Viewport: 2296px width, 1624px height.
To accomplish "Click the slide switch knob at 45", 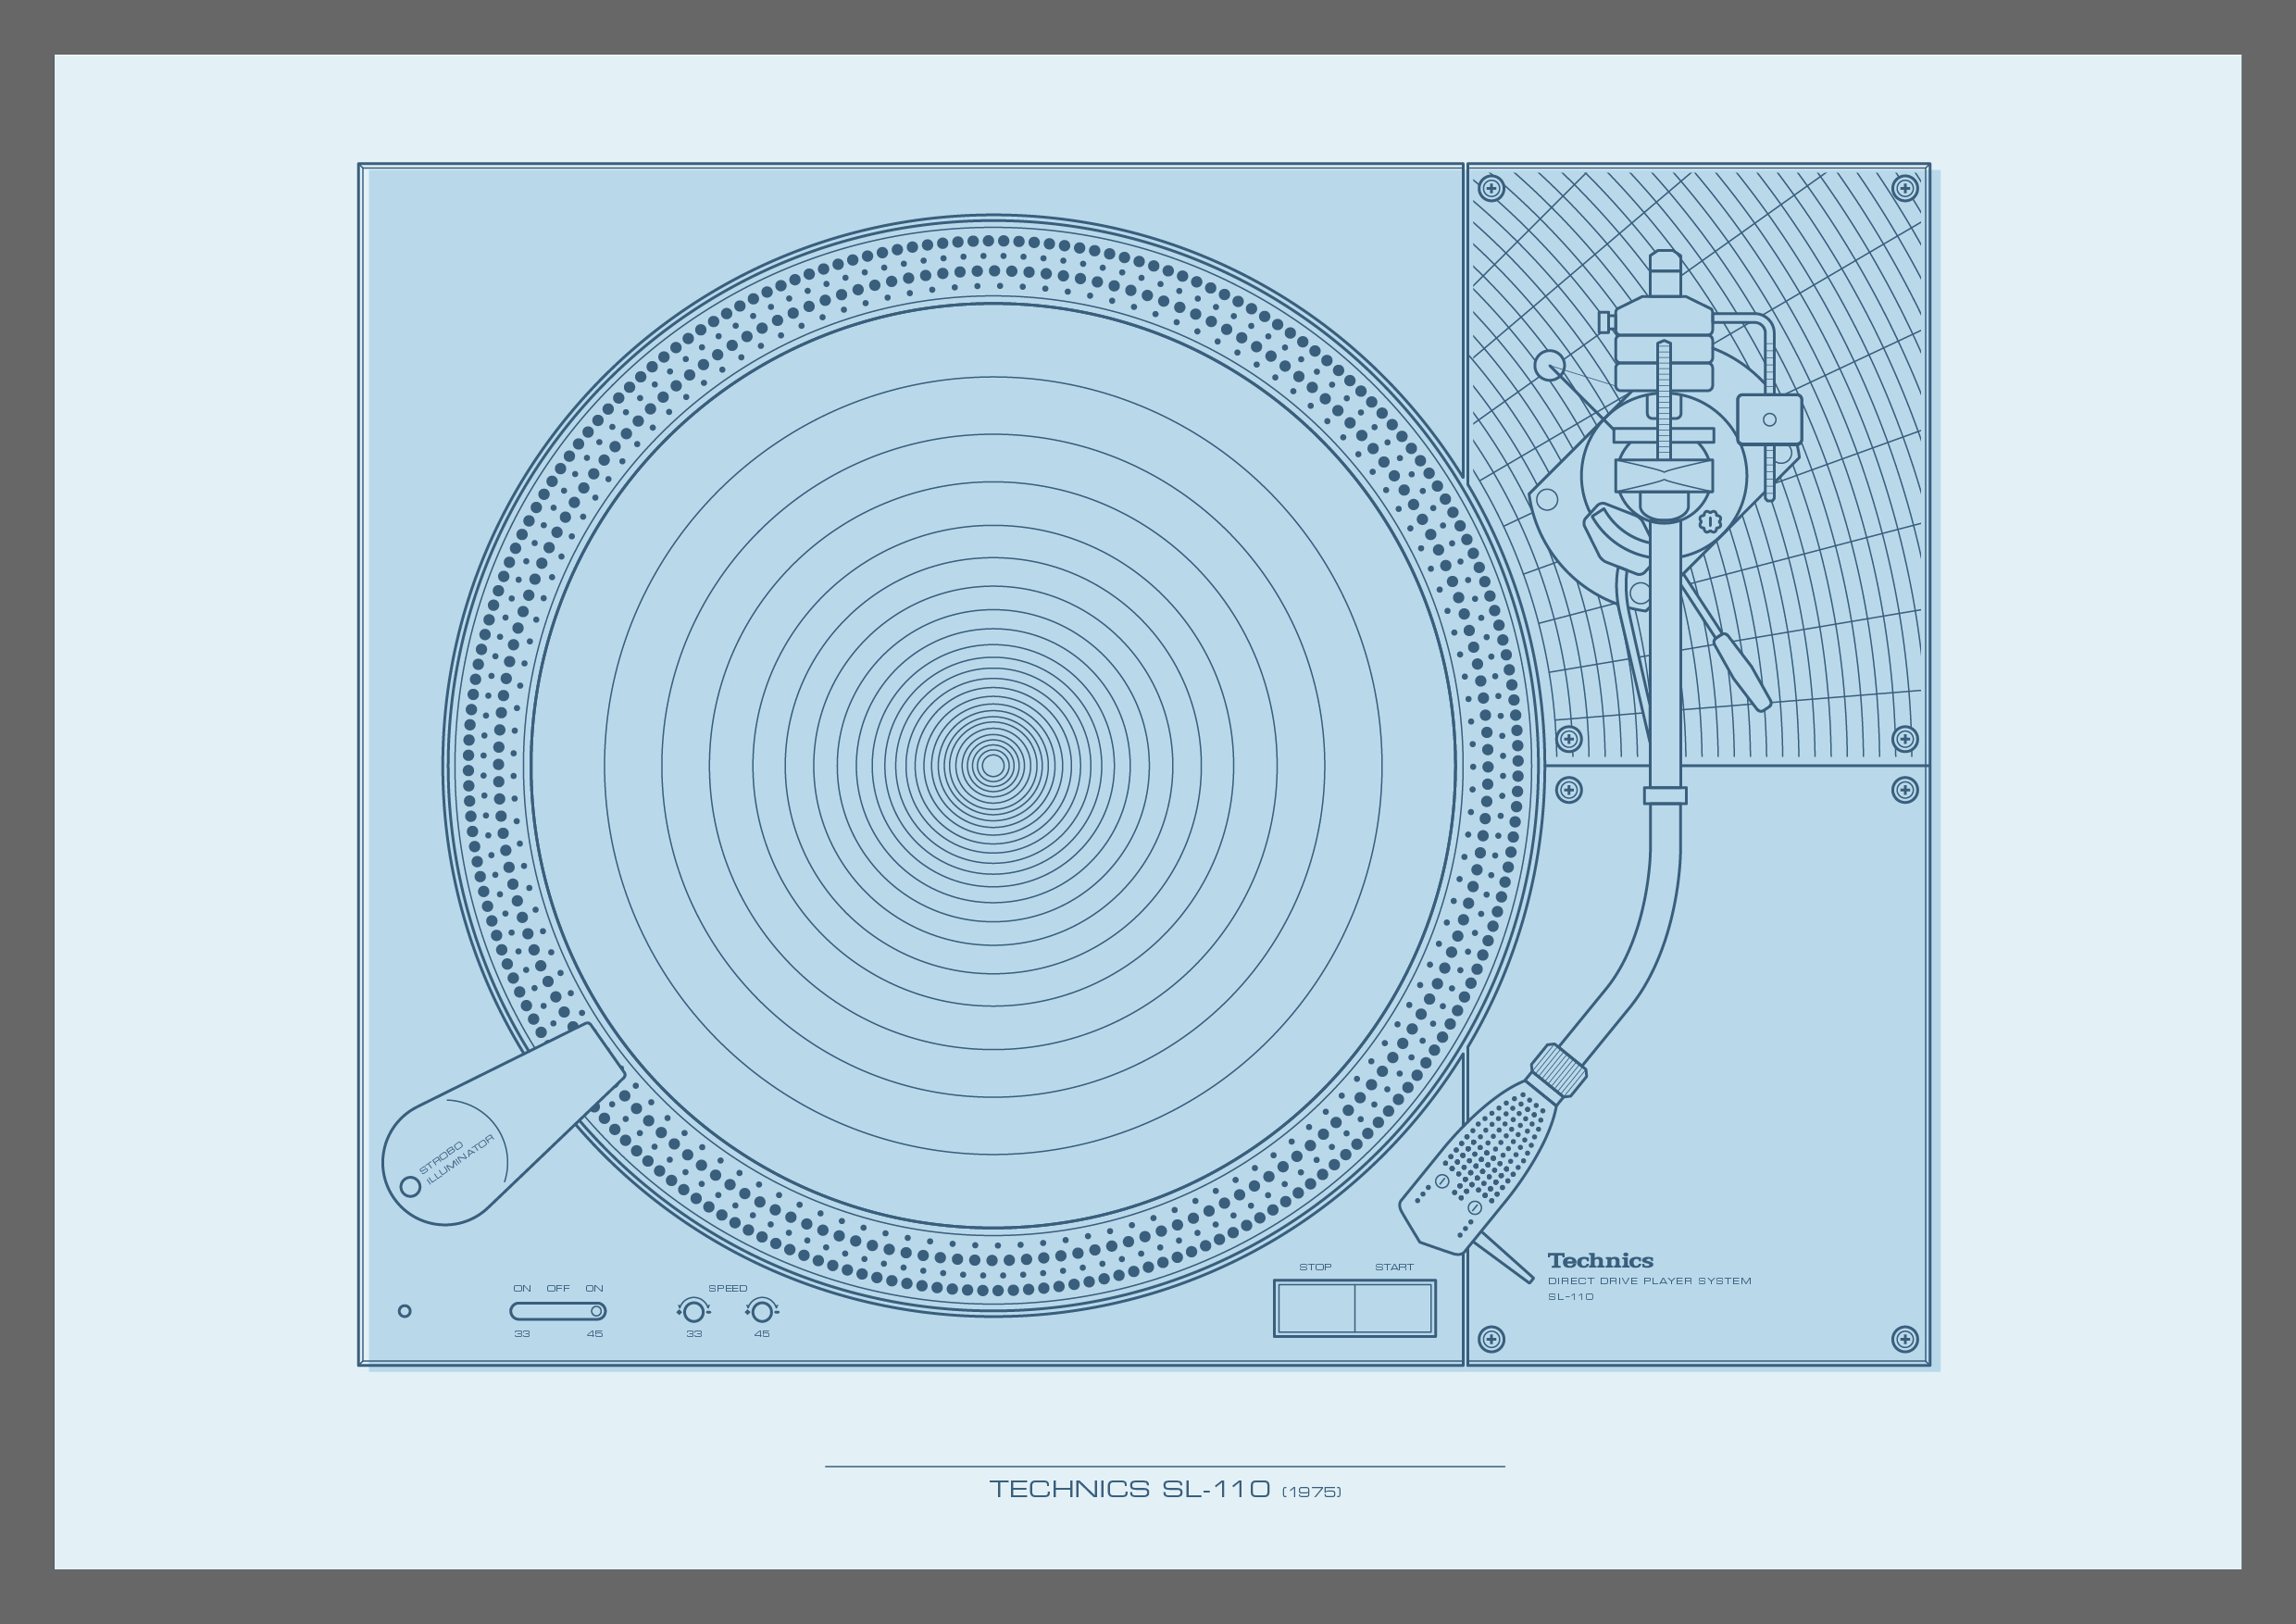I will coord(596,1311).
